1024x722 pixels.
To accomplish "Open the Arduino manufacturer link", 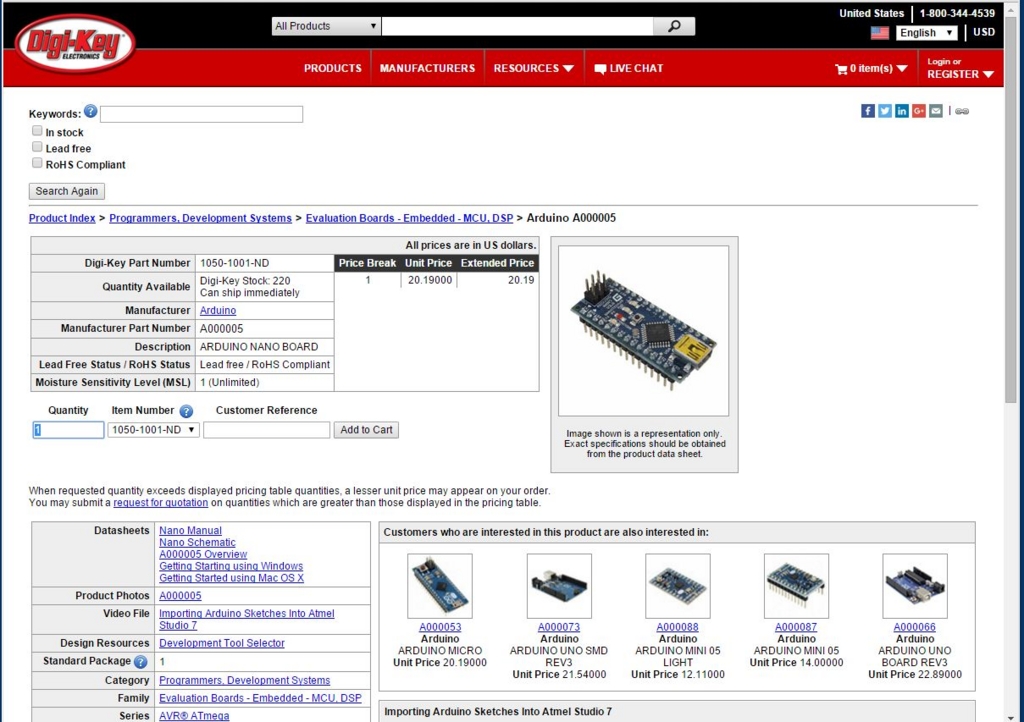I will click(218, 311).
